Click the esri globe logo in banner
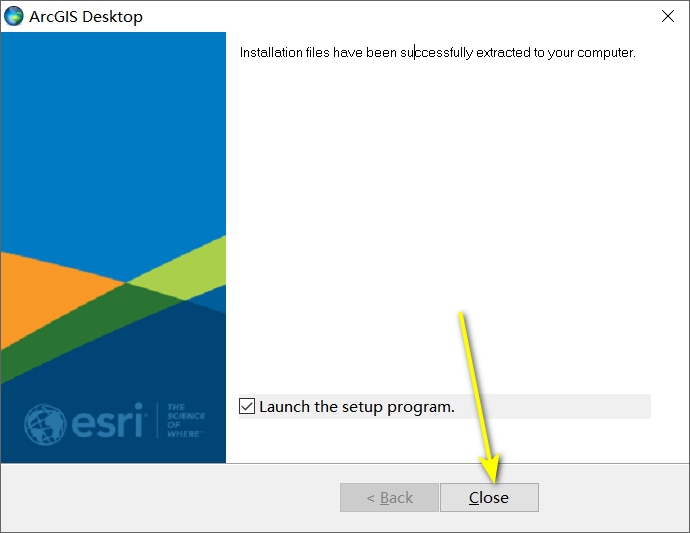690x533 pixels. [x=44, y=424]
